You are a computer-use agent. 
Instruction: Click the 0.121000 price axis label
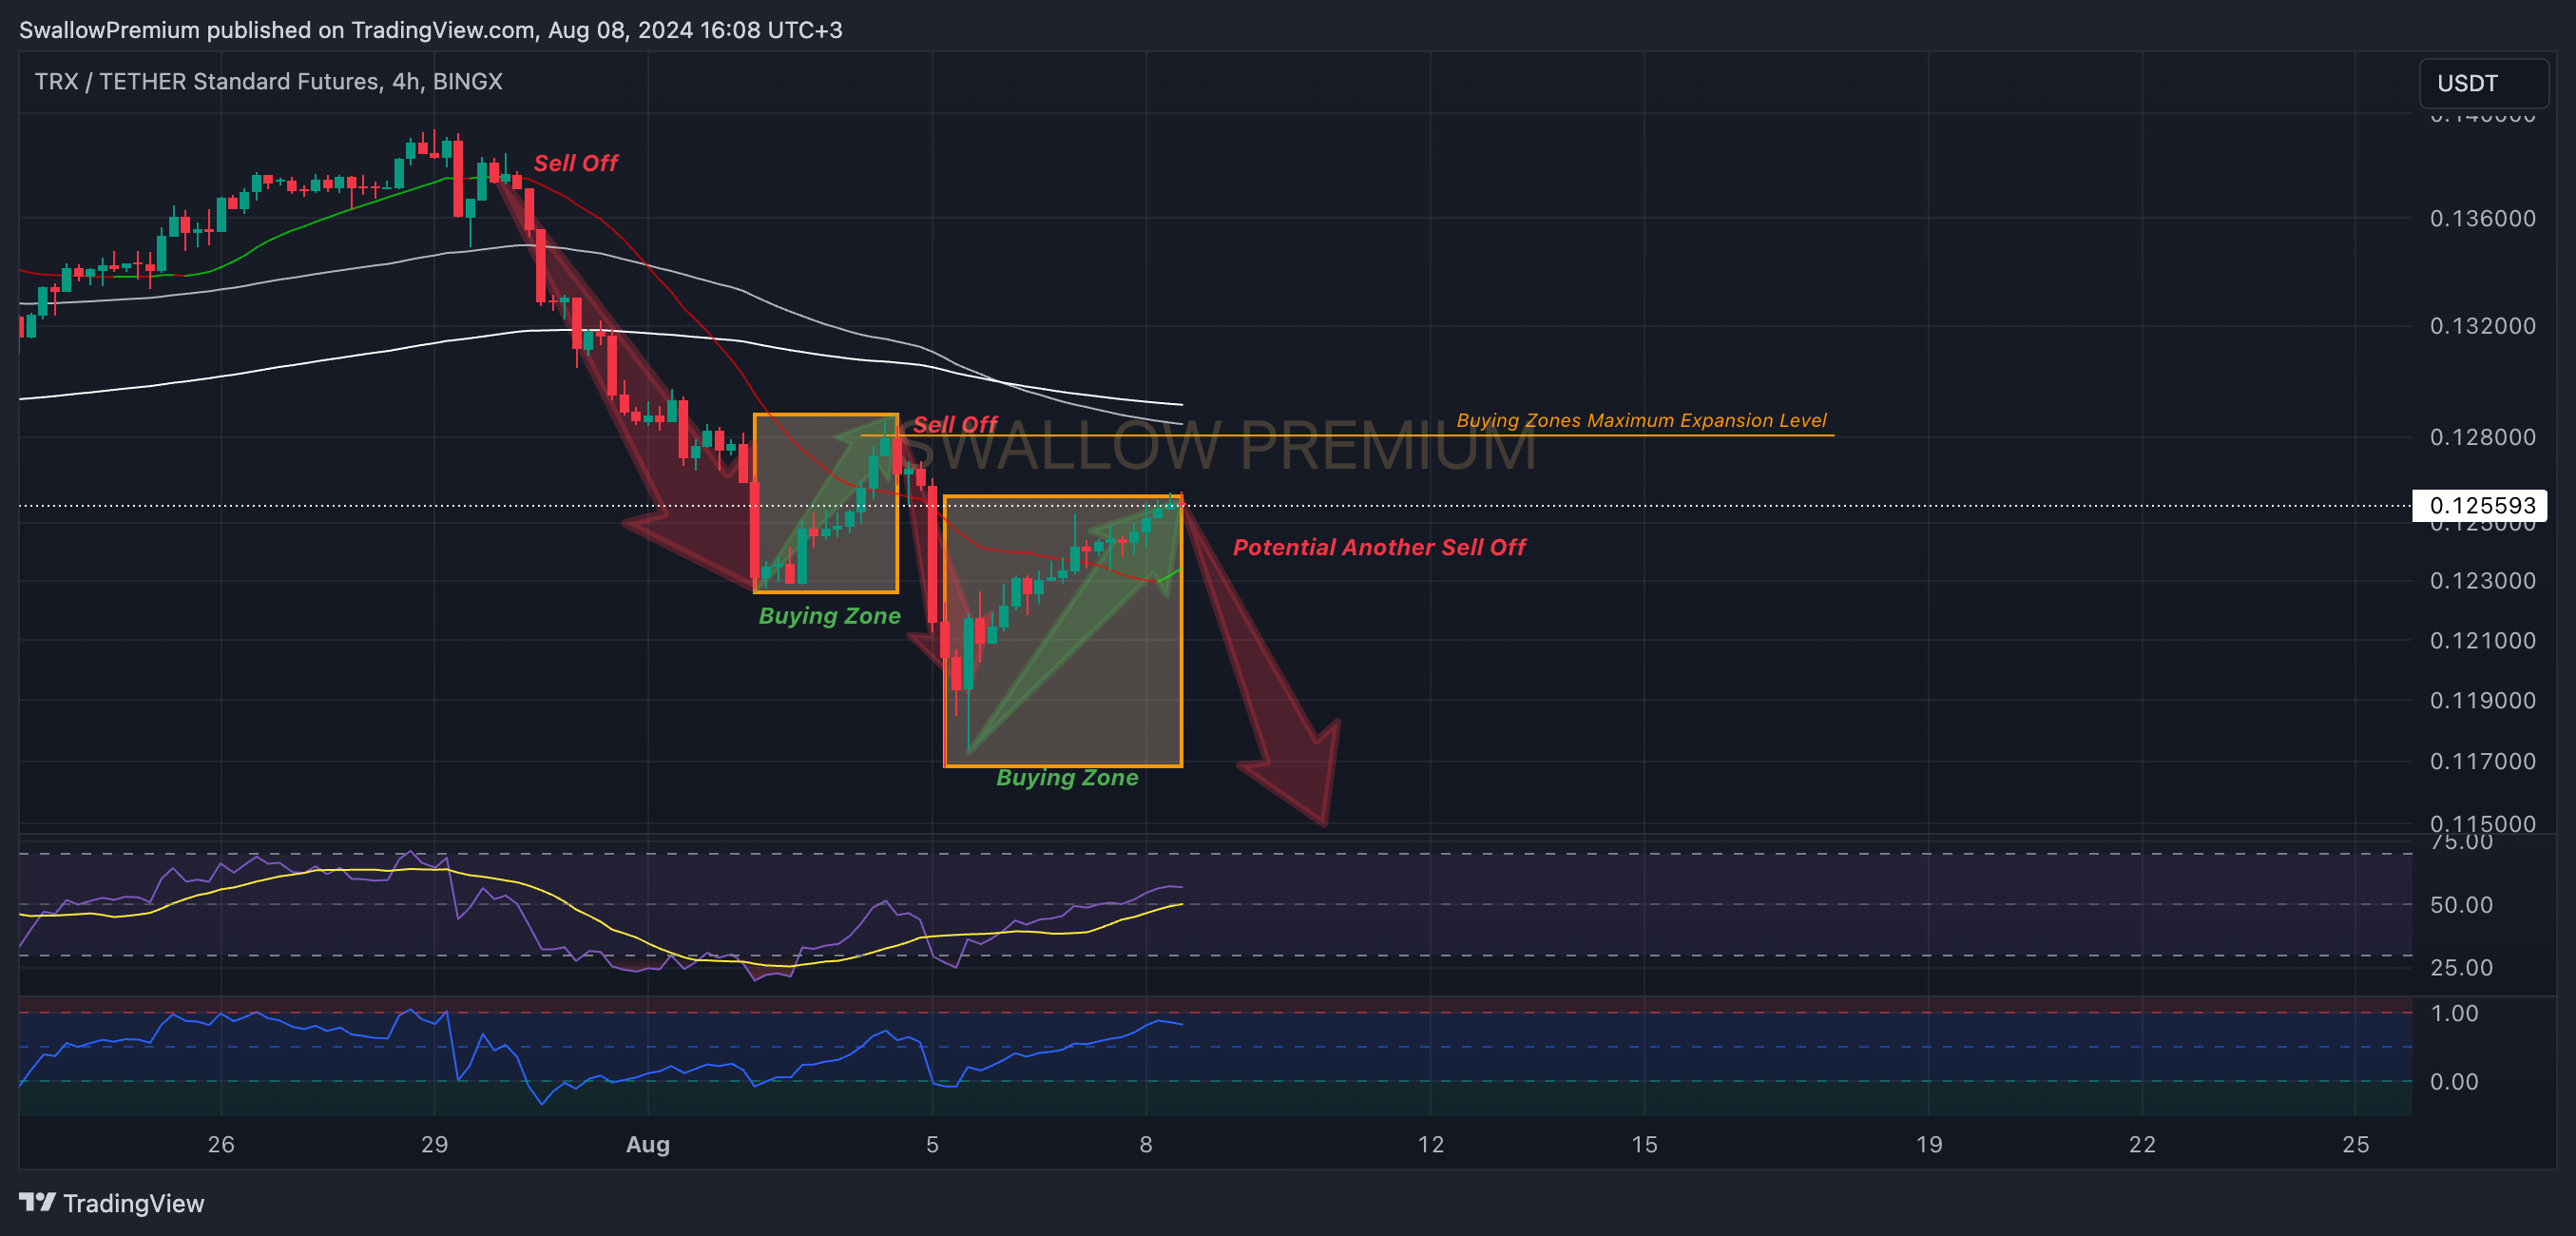[2483, 640]
